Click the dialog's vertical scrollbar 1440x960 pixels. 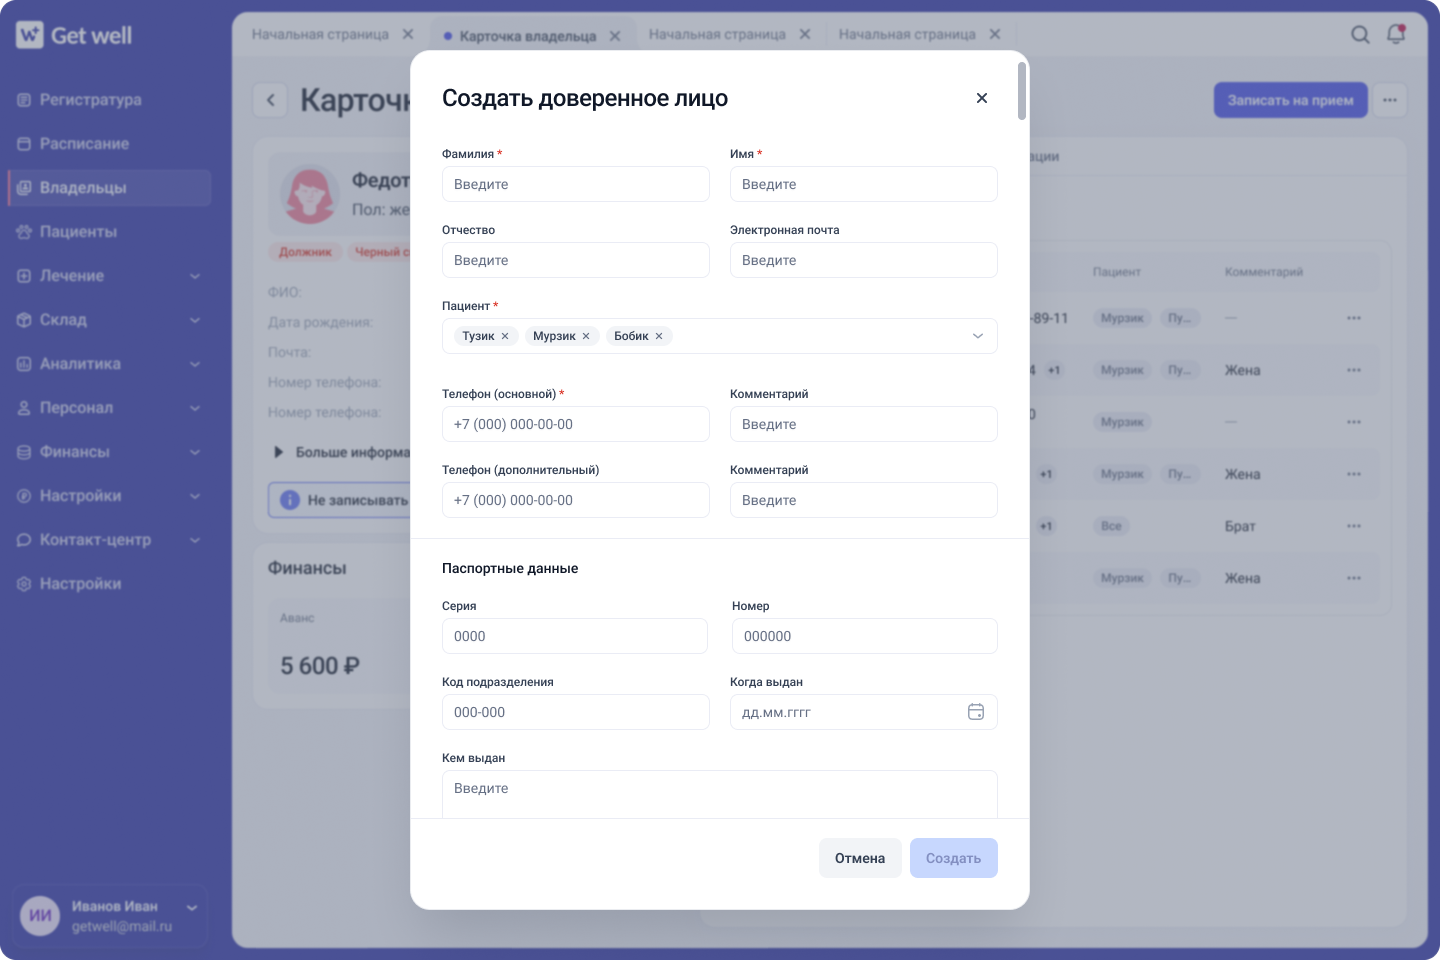click(1022, 91)
